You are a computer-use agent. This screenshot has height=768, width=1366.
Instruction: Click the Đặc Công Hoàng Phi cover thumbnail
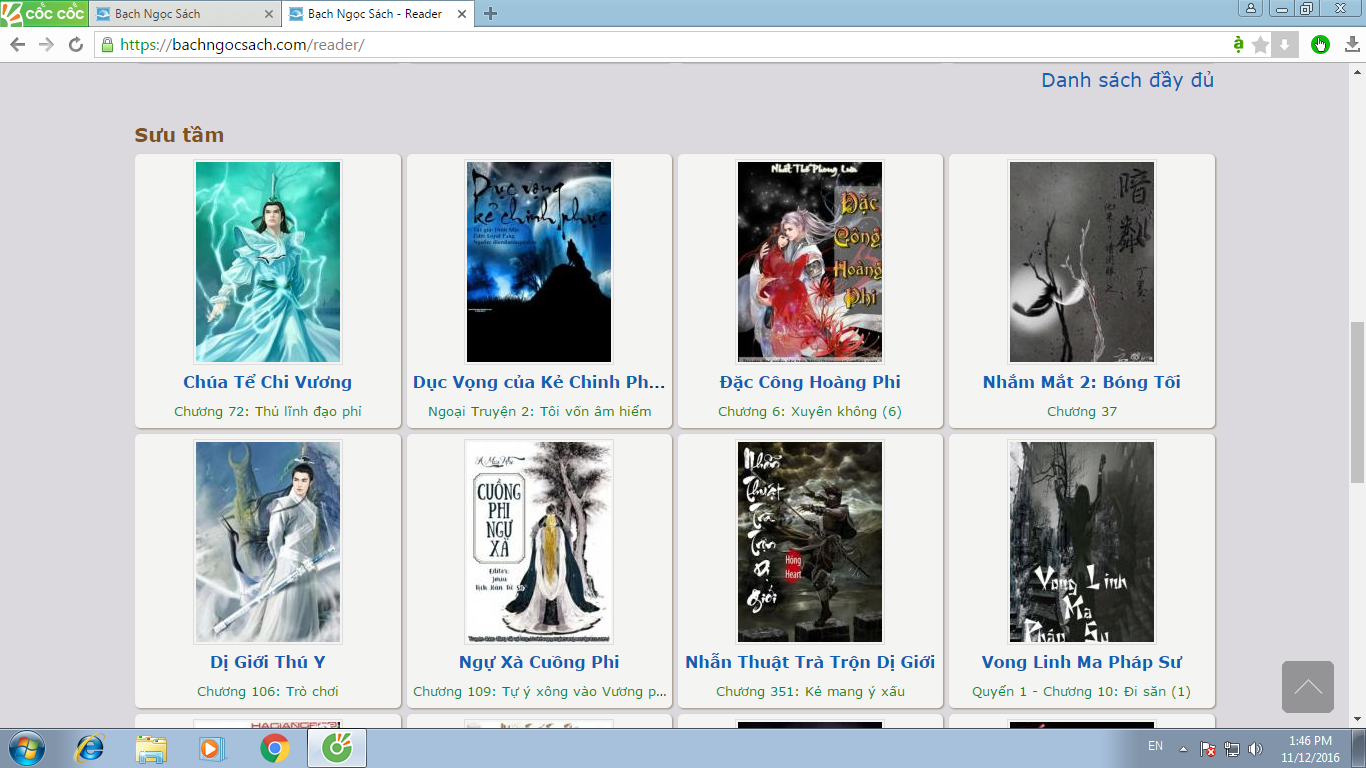tap(810, 262)
